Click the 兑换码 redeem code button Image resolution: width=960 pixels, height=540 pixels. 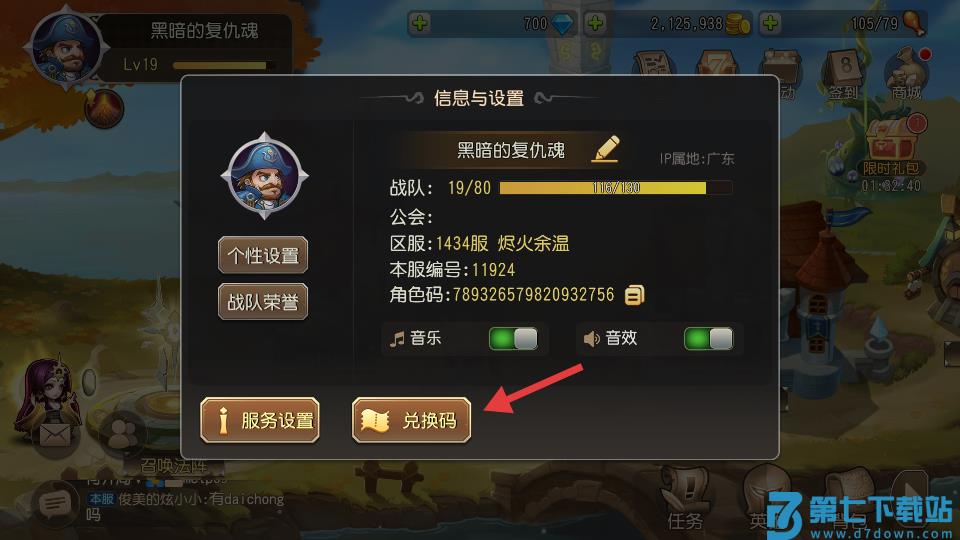click(411, 420)
